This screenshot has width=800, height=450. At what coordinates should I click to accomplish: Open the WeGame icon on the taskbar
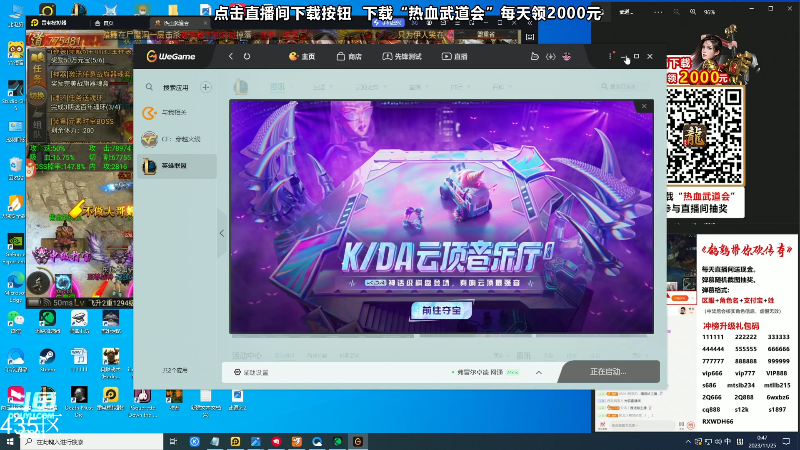[x=358, y=441]
